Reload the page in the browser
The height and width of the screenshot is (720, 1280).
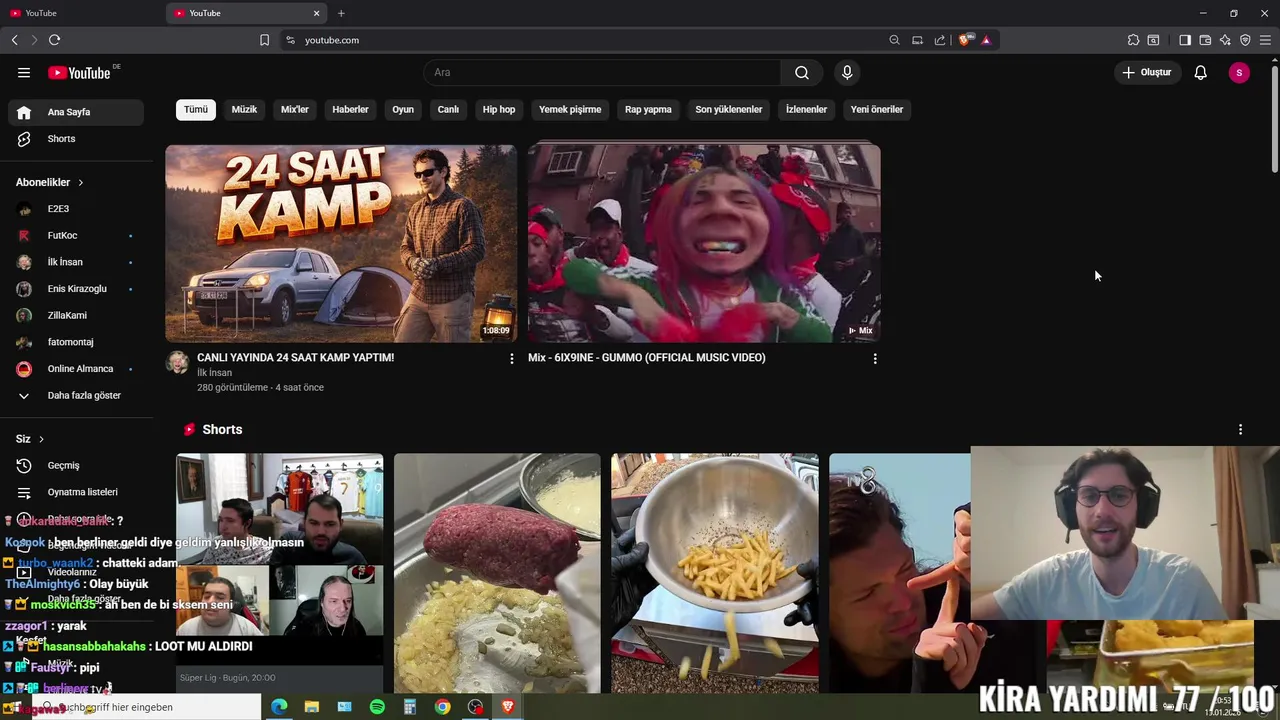click(x=54, y=40)
